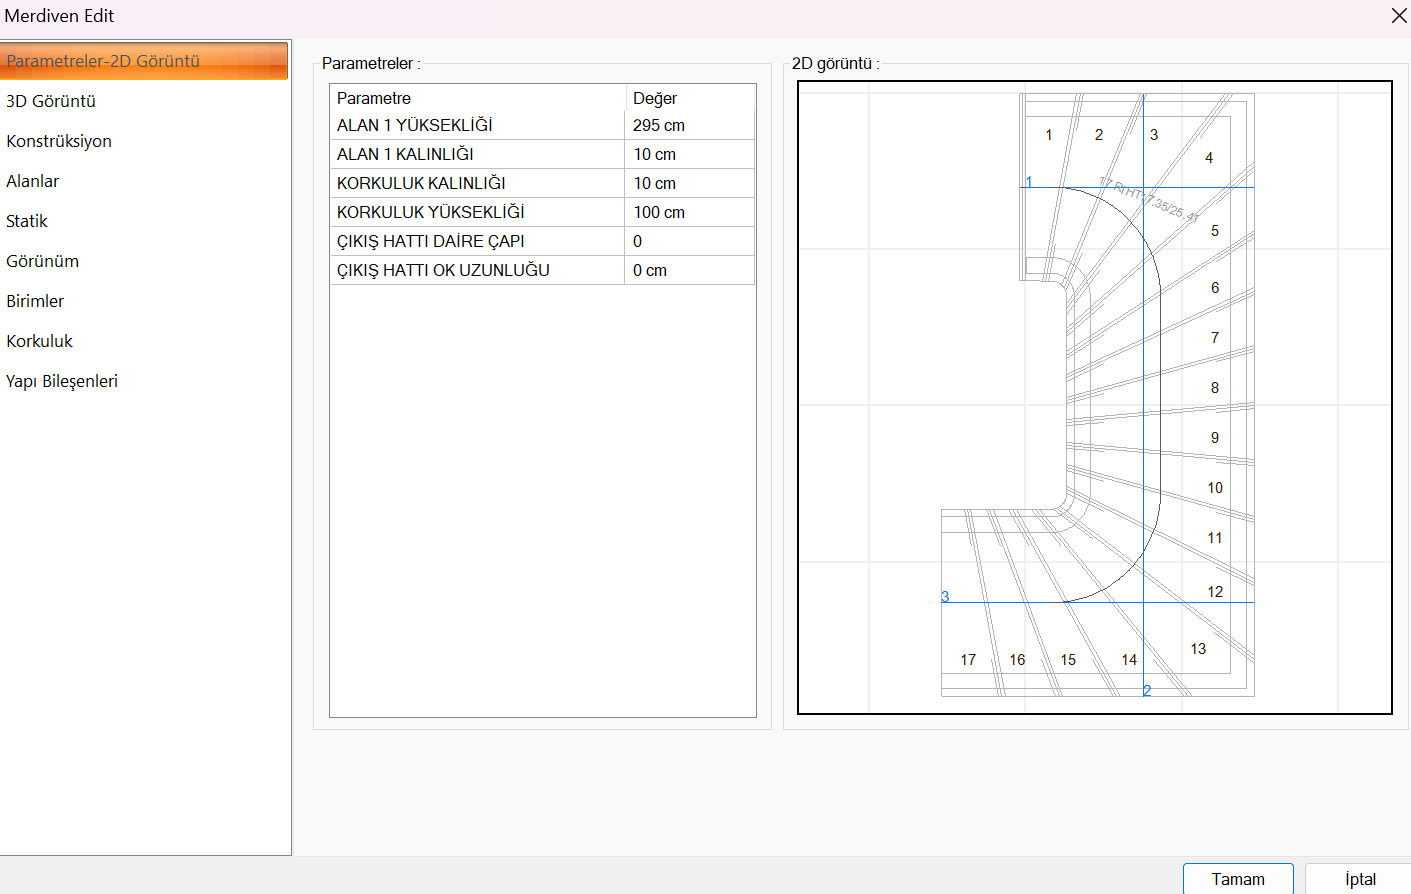
Task: Open the Statik section
Action: pos(27,221)
